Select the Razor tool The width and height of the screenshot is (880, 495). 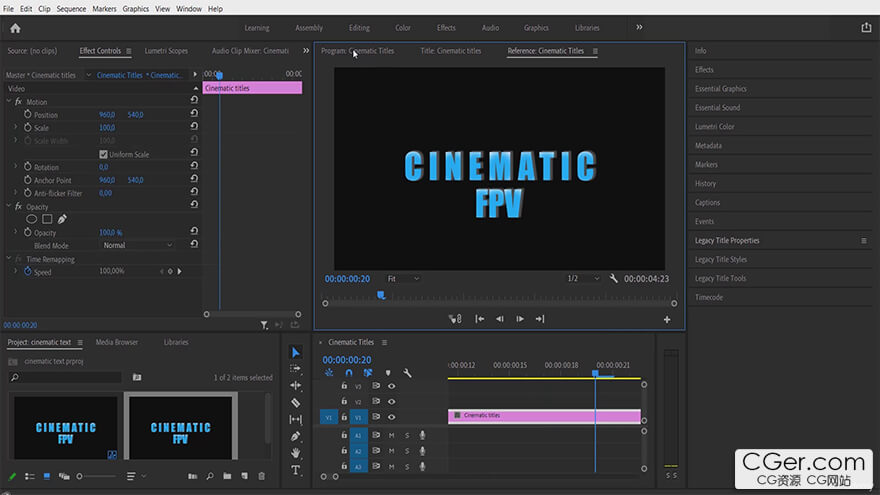point(295,402)
